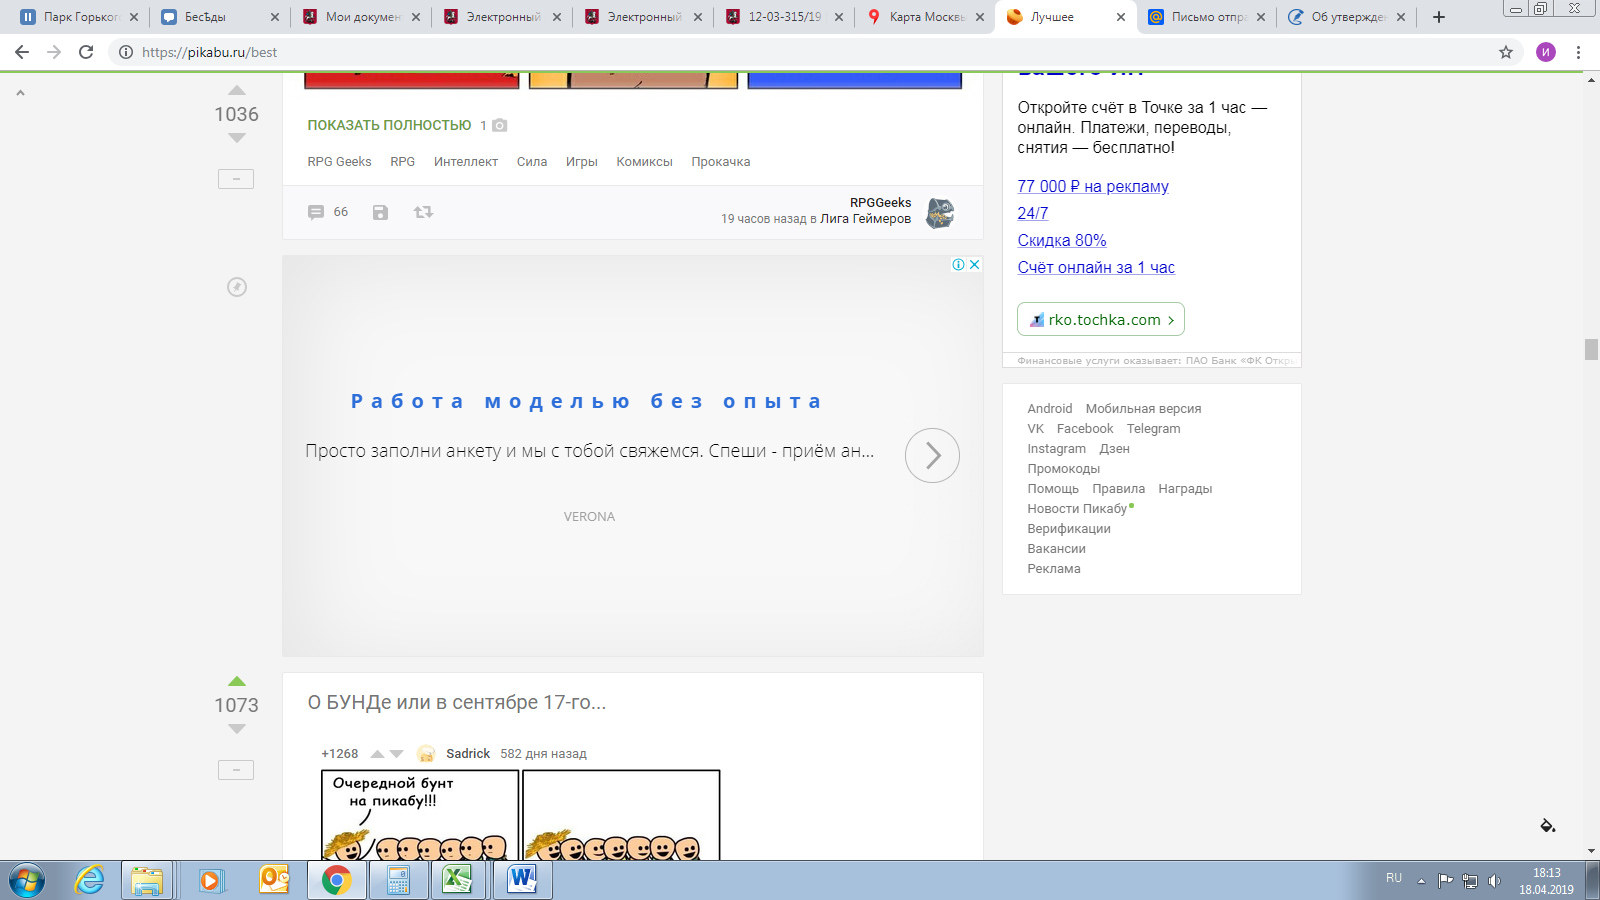
Task: Click the ad's next arrow button
Action: coord(932,456)
